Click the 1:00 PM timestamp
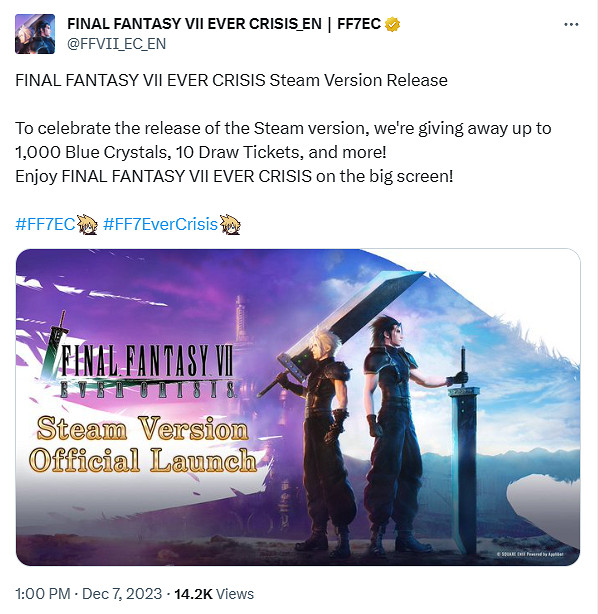 43,594
